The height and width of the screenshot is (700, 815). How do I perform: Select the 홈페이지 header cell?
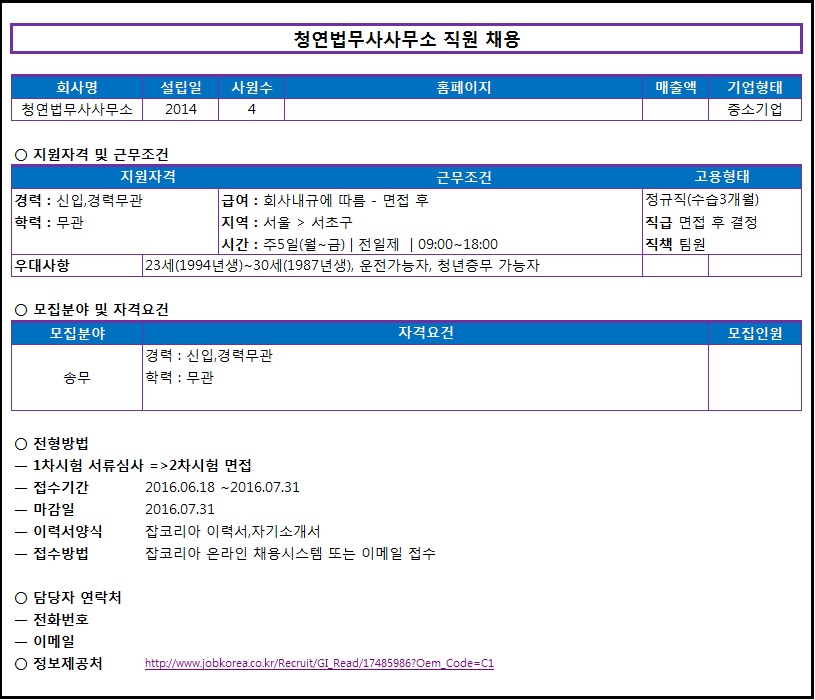click(464, 88)
